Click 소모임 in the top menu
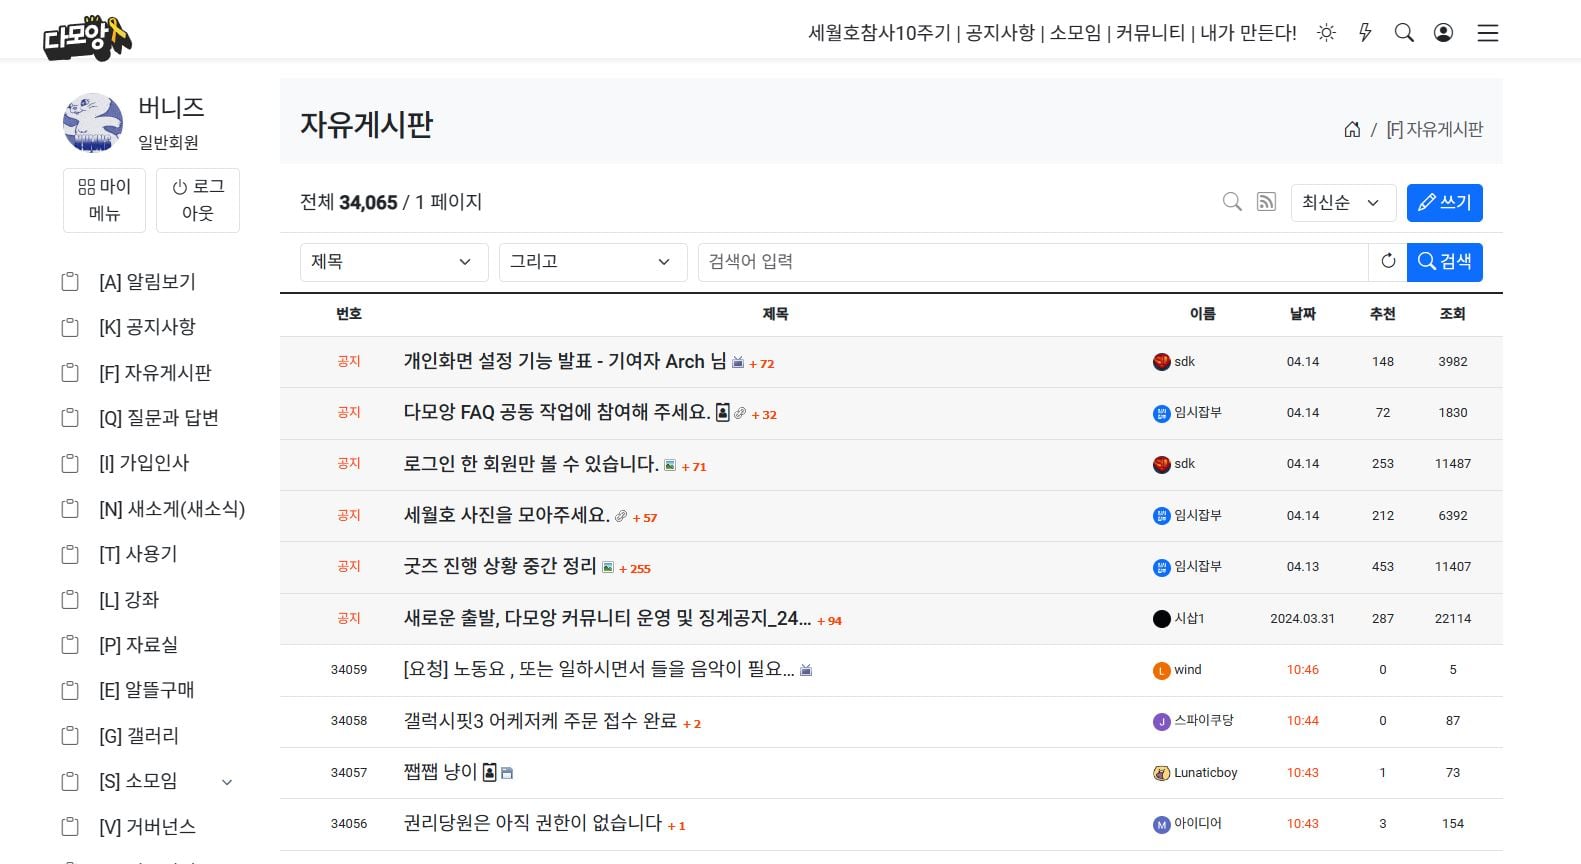Image resolution: width=1581 pixels, height=864 pixels. click(x=1075, y=33)
